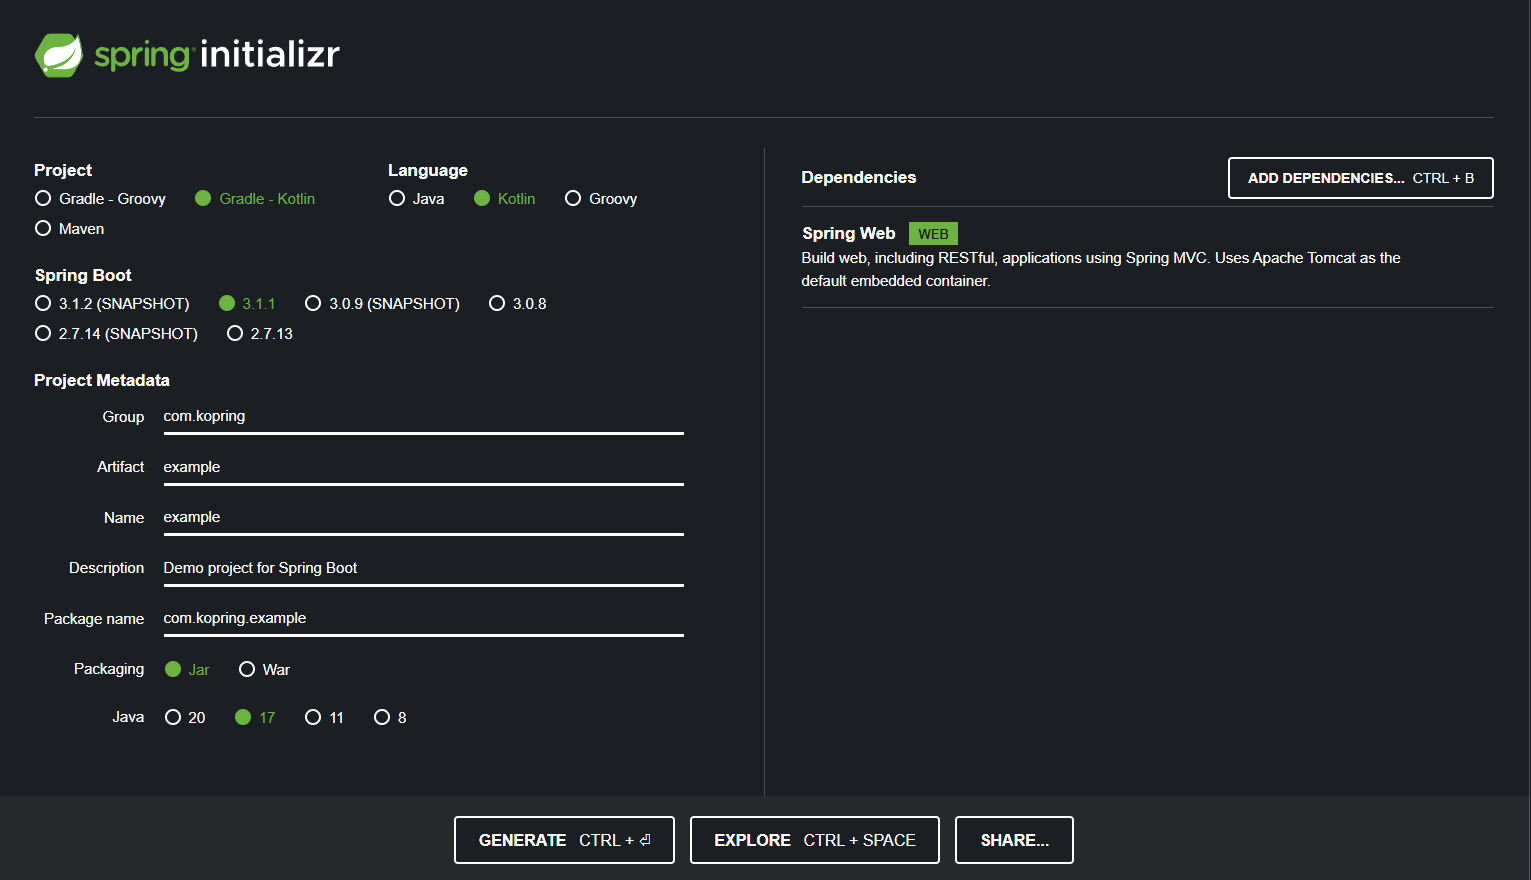Edit the Name input field
This screenshot has width=1531, height=880.
(423, 518)
